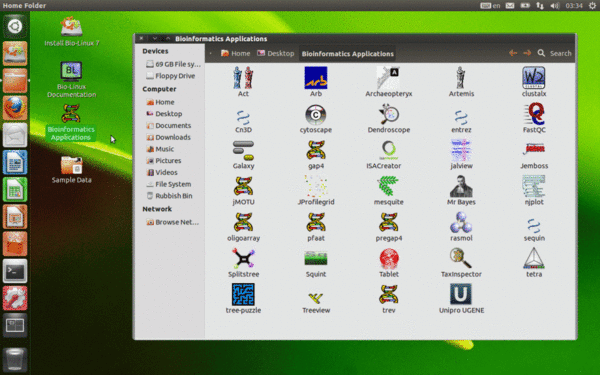Open the pregap4 icon
This screenshot has height=375, width=600.
tap(388, 222)
